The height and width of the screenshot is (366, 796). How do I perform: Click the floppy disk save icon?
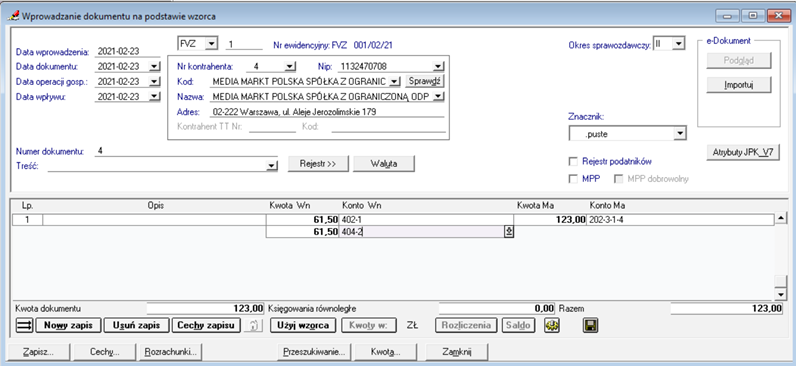(x=591, y=325)
